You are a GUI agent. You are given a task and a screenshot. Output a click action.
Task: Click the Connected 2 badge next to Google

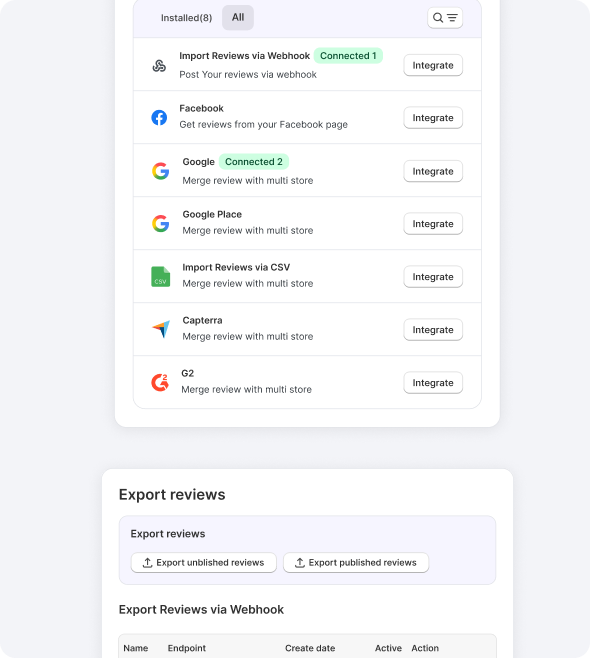click(x=254, y=162)
